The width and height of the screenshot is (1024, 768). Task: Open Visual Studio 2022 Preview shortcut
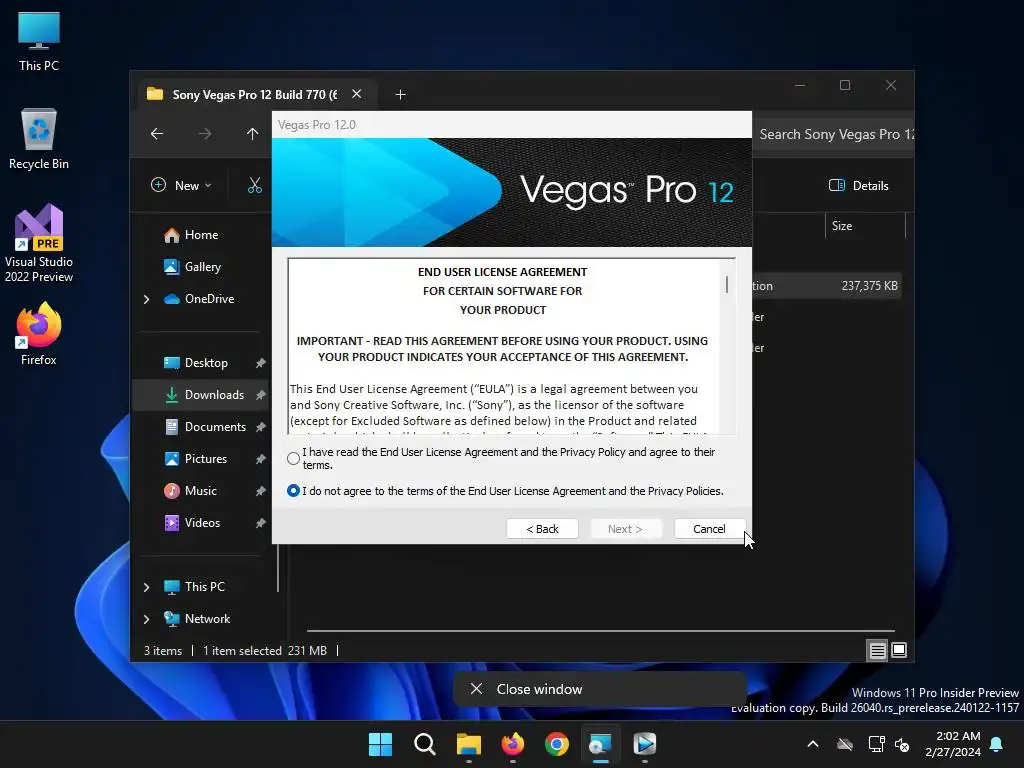click(x=39, y=244)
